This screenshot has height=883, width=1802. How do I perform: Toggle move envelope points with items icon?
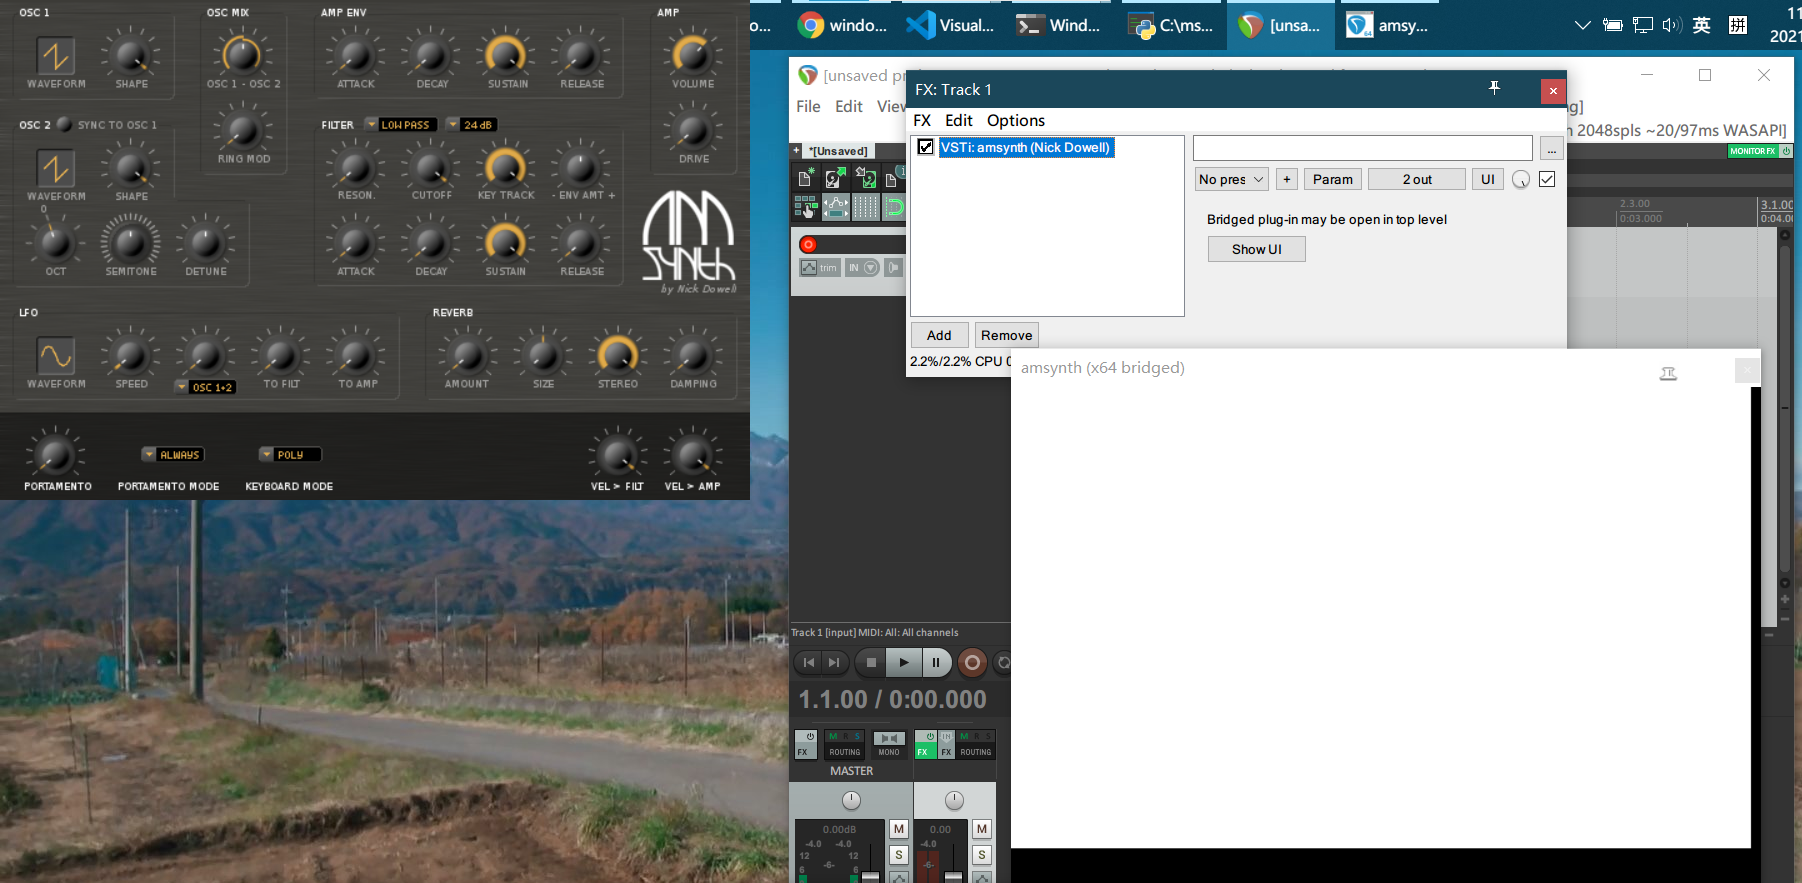click(x=836, y=207)
